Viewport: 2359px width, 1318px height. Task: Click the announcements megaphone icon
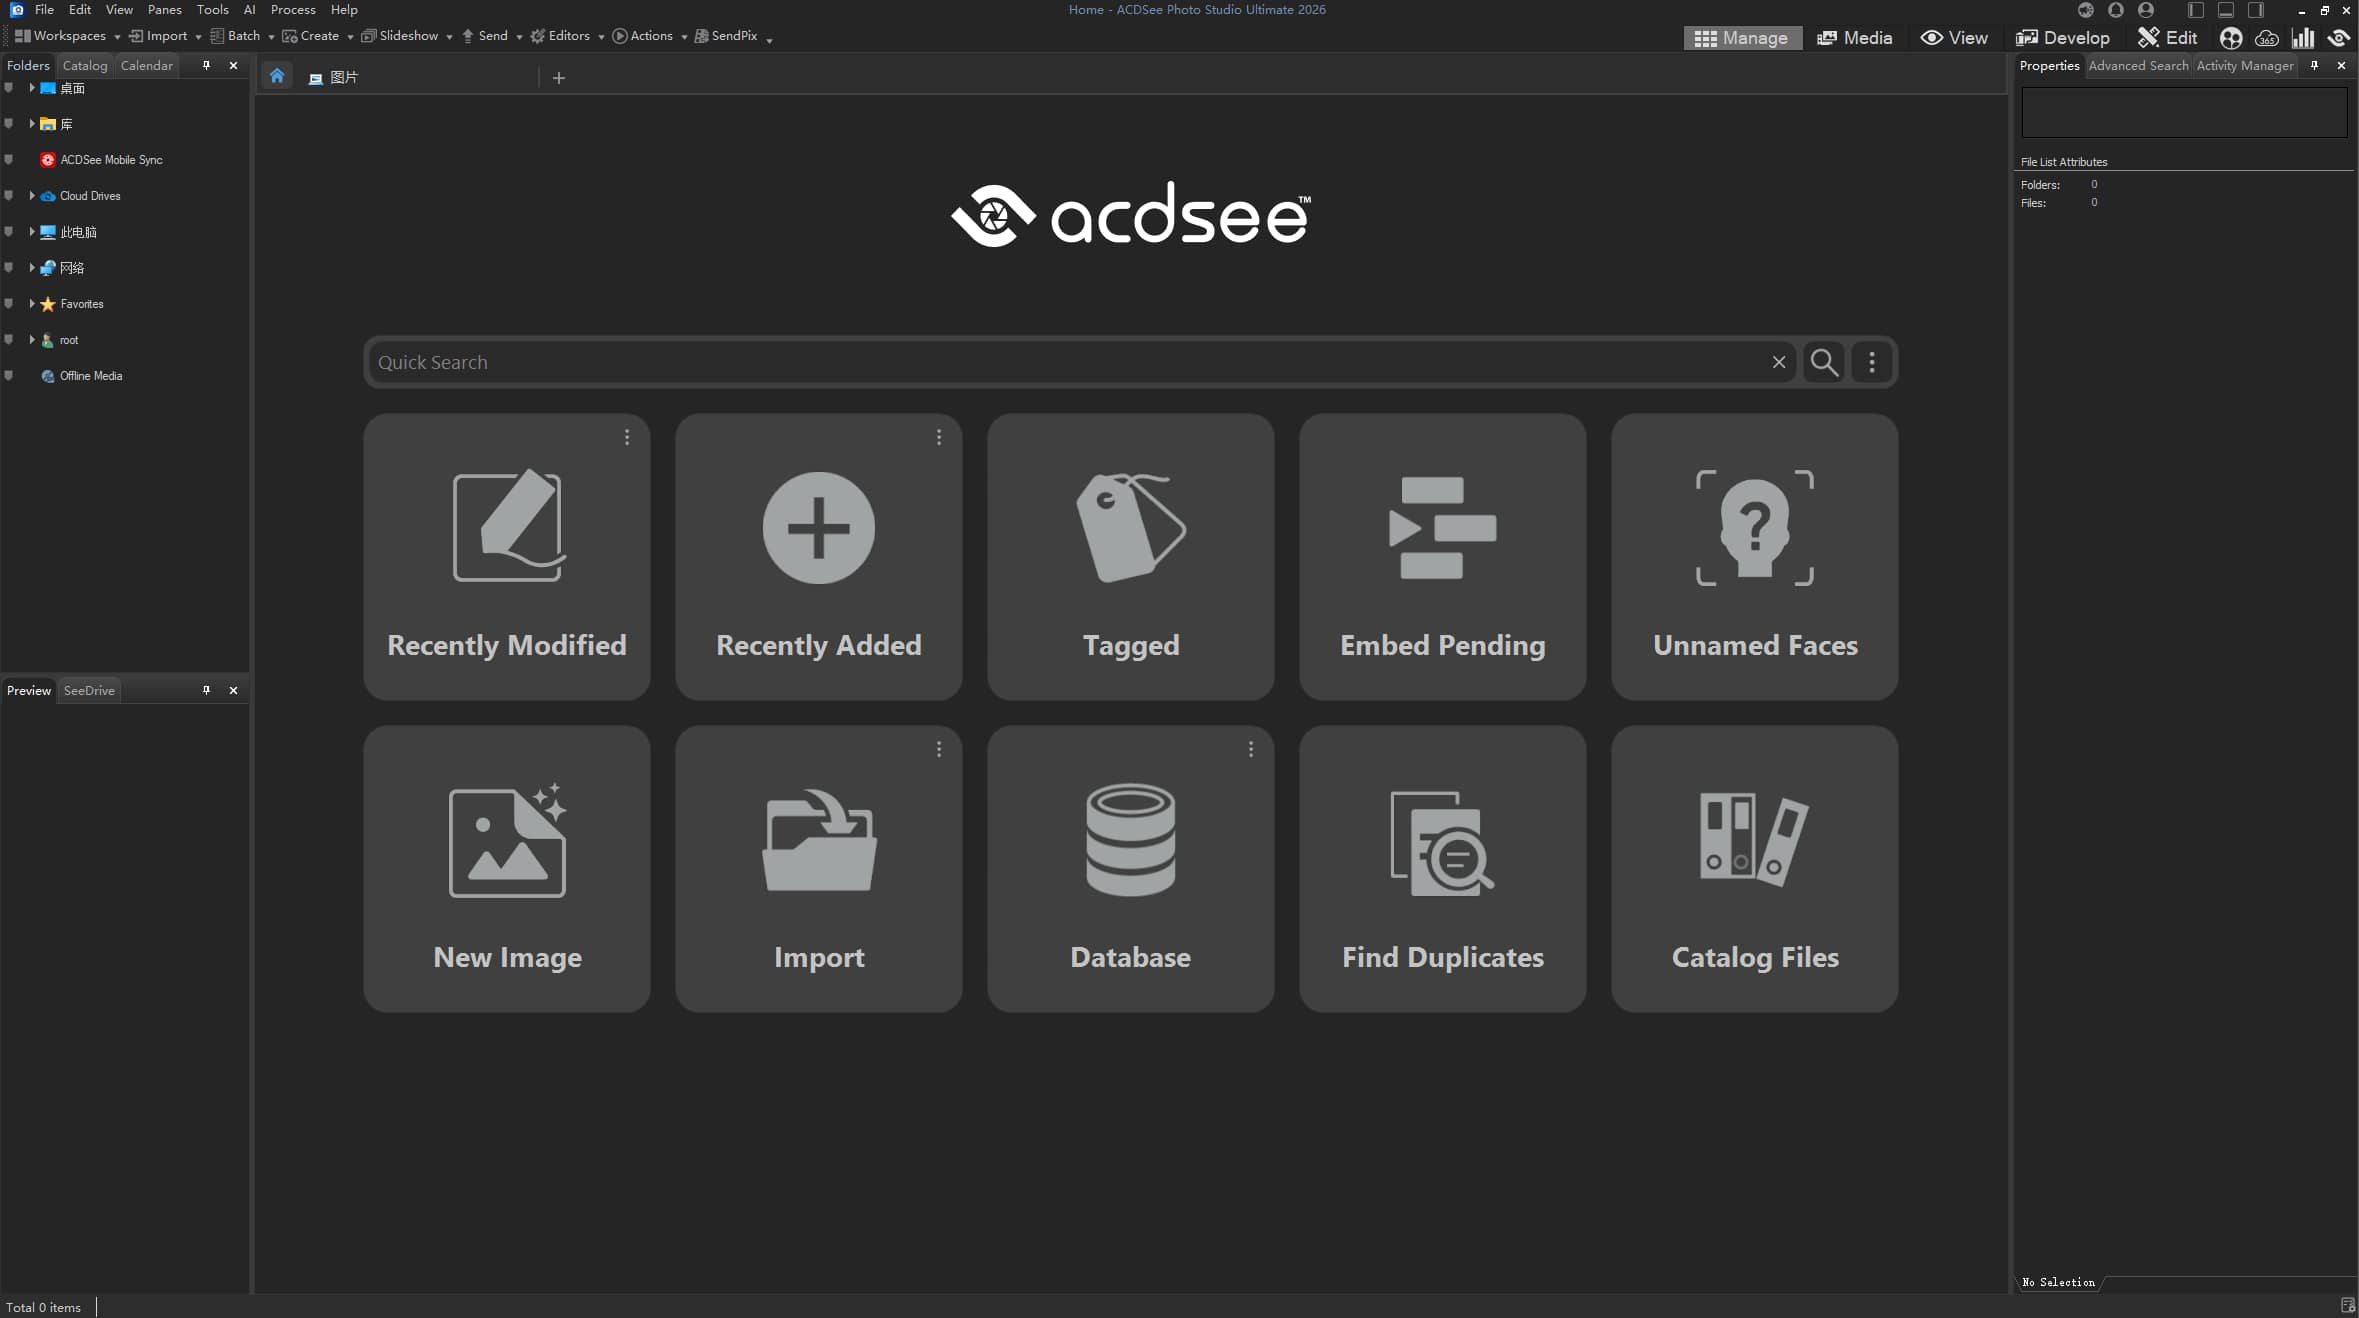pyautogui.click(x=2085, y=10)
